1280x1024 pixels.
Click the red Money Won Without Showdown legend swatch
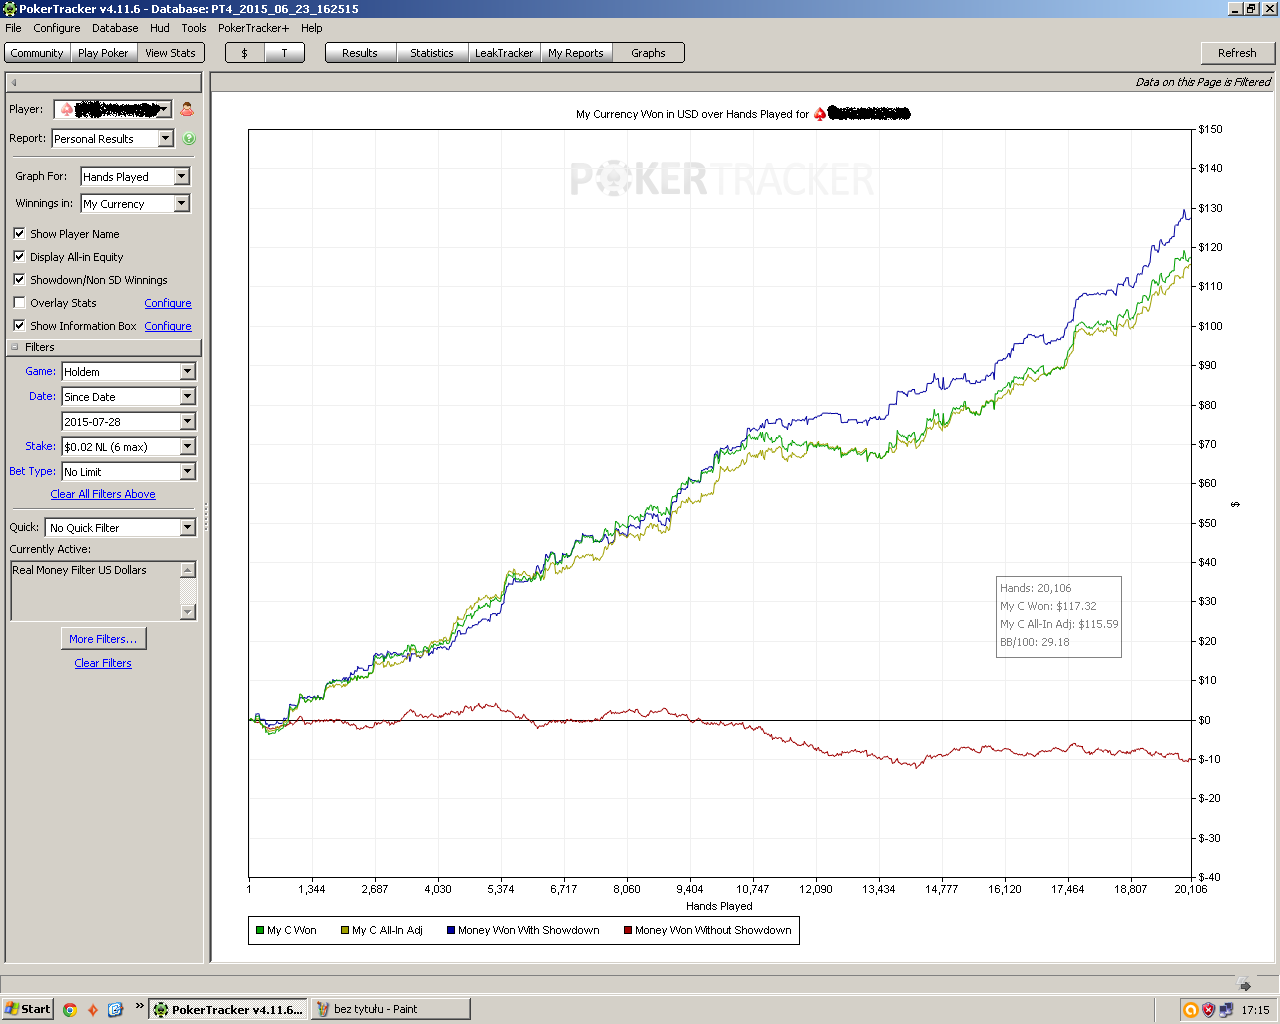click(628, 930)
